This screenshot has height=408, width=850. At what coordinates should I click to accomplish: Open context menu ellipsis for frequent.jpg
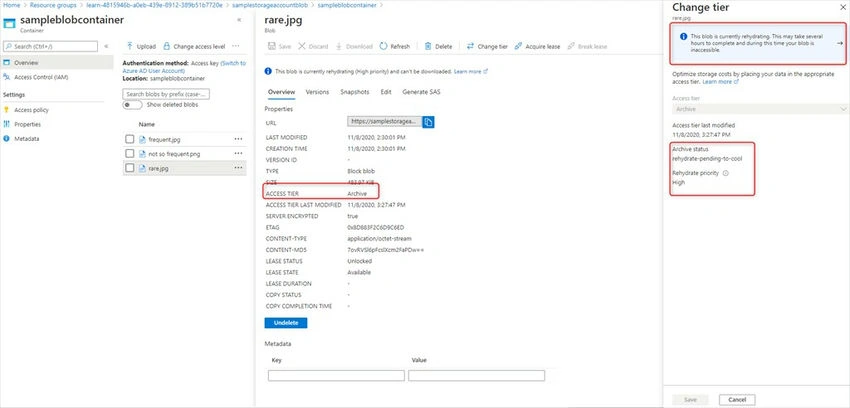pyautogui.click(x=238, y=139)
